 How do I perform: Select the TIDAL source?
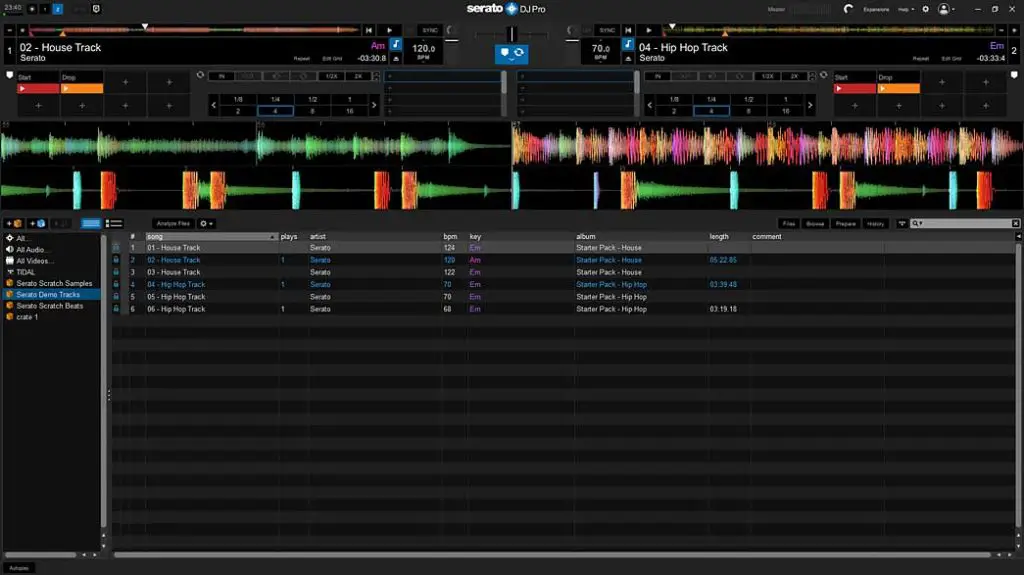tap(25, 272)
